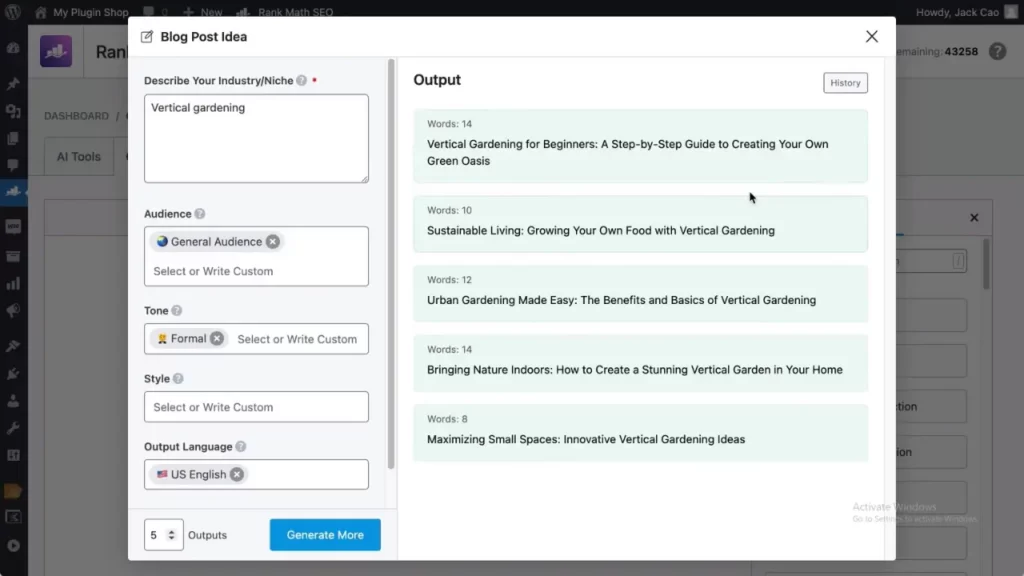Click the background page scrollbar
The height and width of the screenshot is (576, 1024).
click(x=986, y=264)
